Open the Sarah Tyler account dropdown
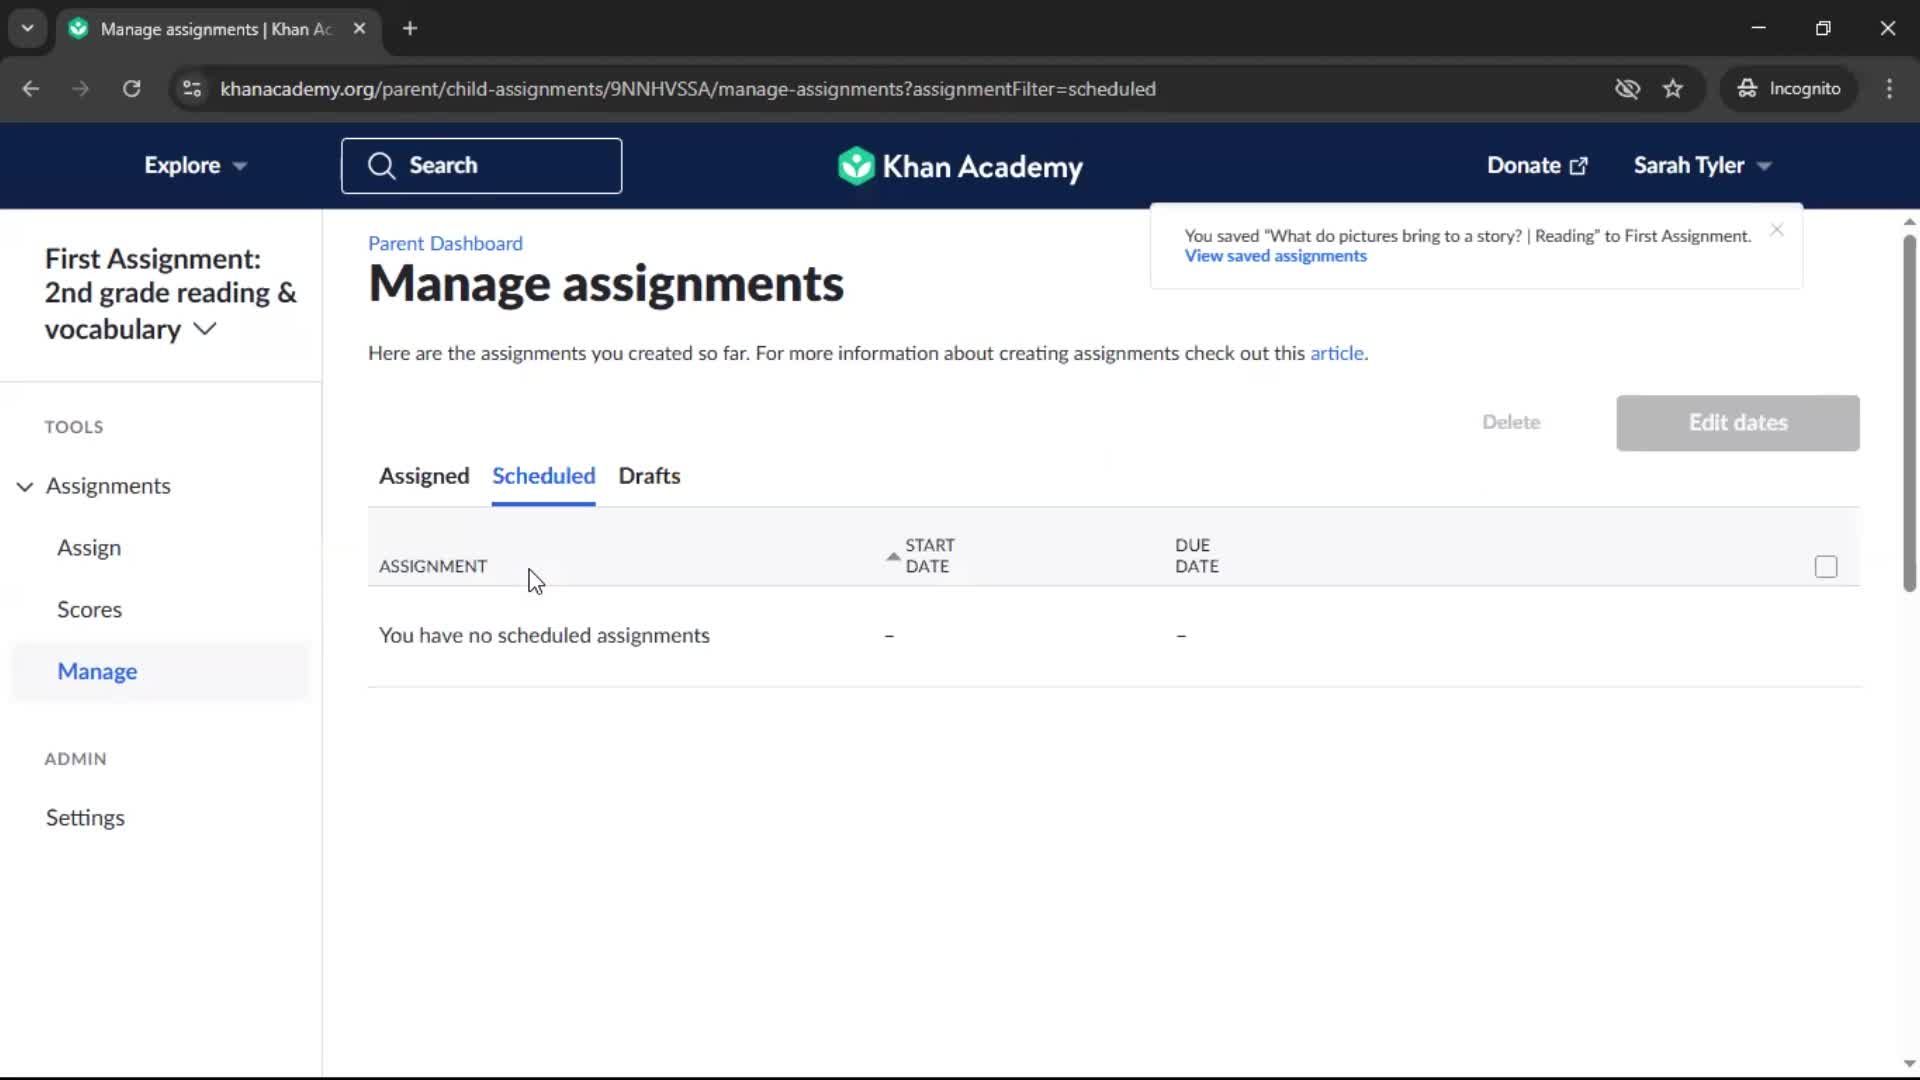Screen dimensions: 1920x1080 (1702, 165)
